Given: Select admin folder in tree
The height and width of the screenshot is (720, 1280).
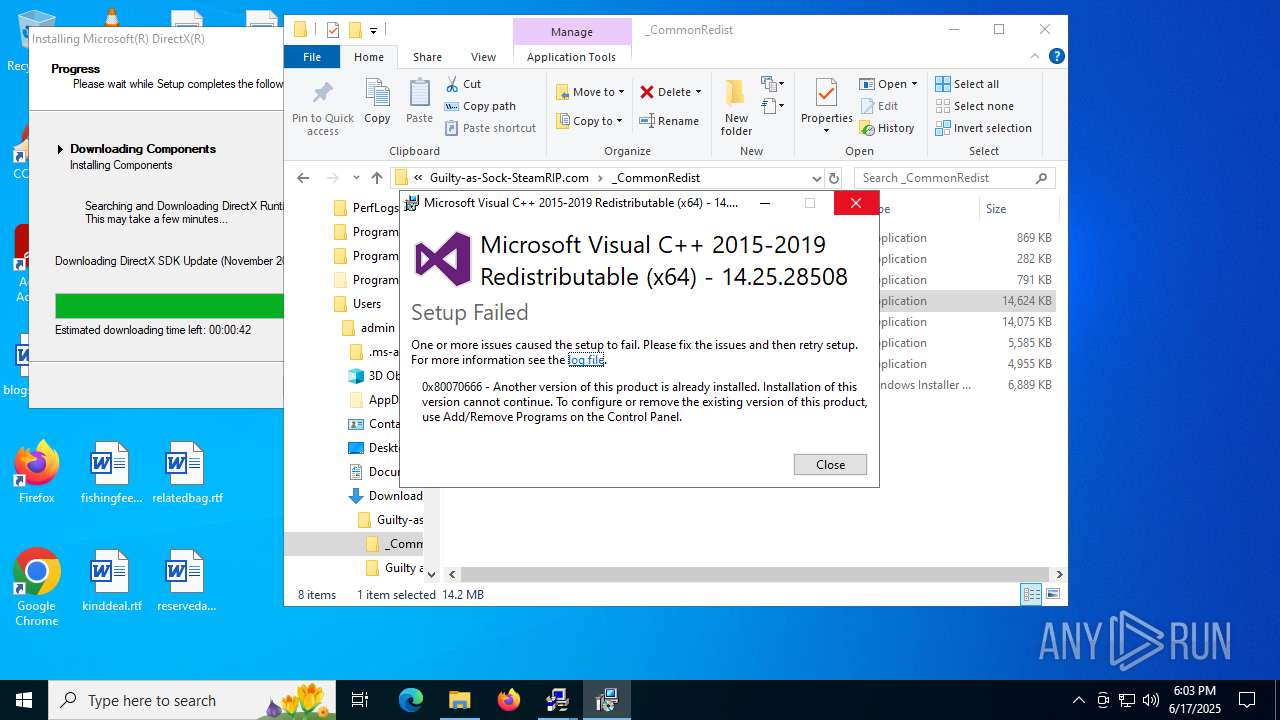Looking at the screenshot, I should coord(377,328).
